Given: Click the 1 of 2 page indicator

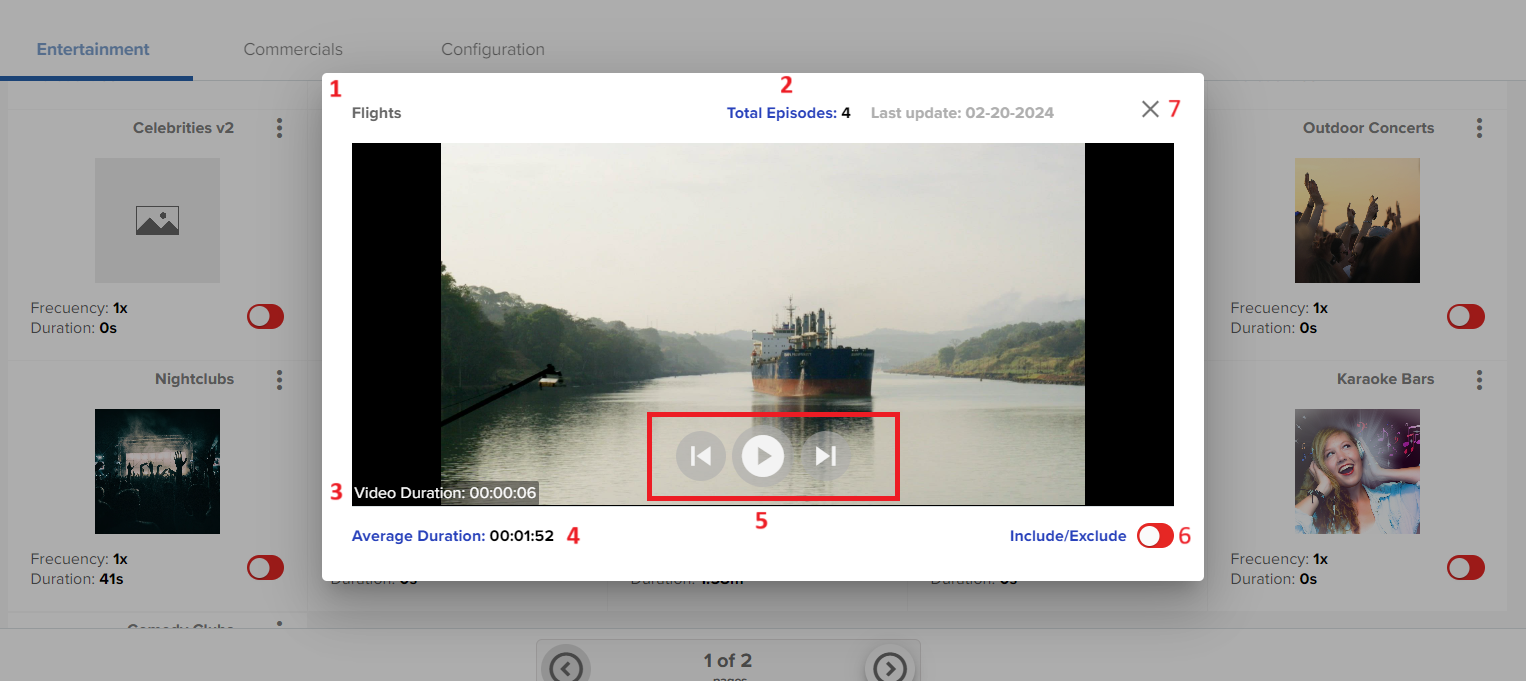Looking at the screenshot, I should point(727,660).
